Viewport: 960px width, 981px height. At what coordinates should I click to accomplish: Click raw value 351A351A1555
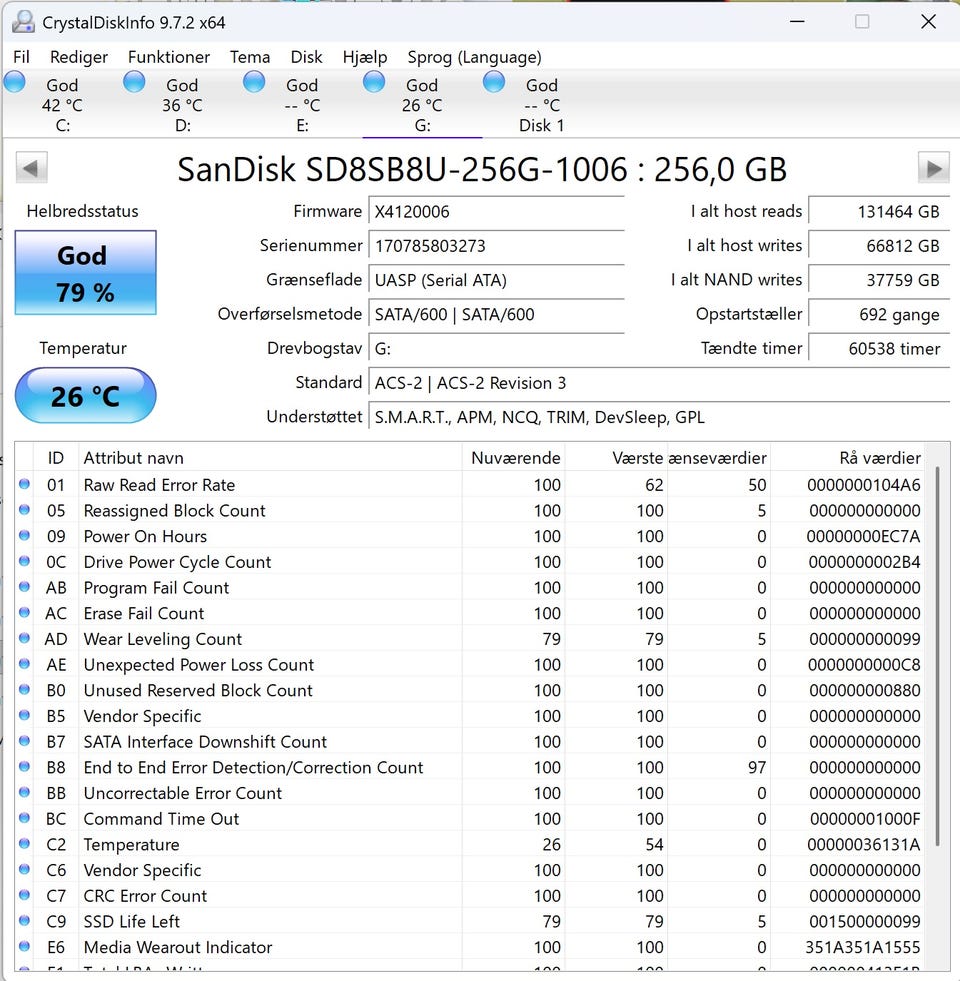[863, 947]
